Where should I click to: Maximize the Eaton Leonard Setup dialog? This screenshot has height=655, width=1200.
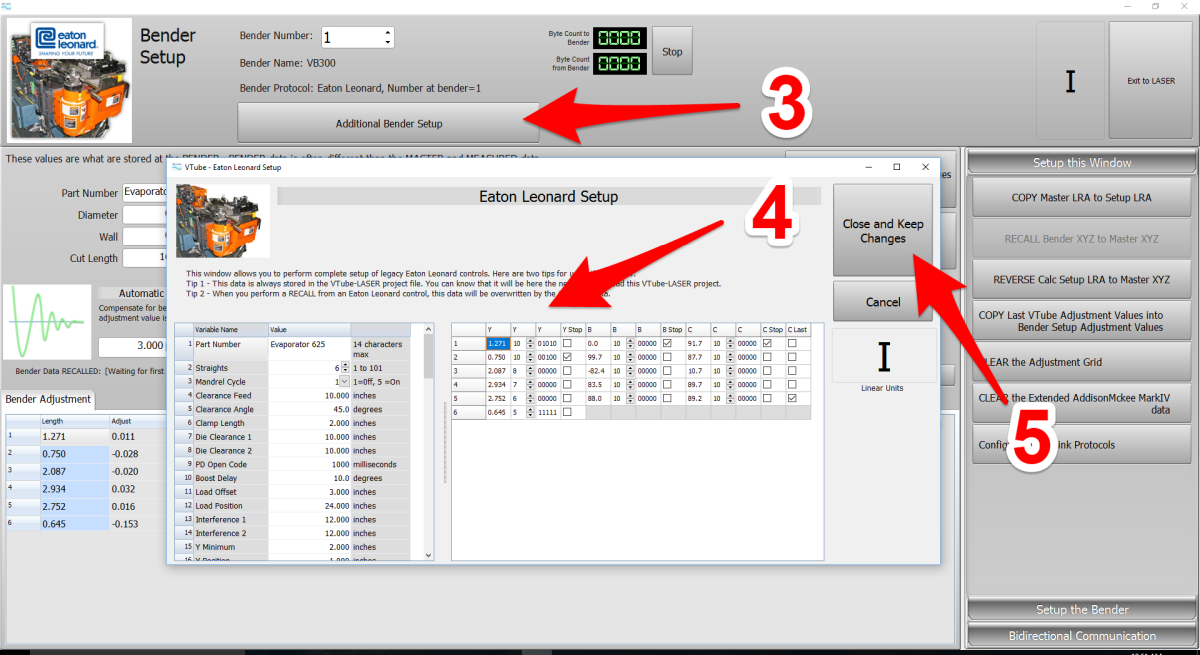tap(897, 167)
